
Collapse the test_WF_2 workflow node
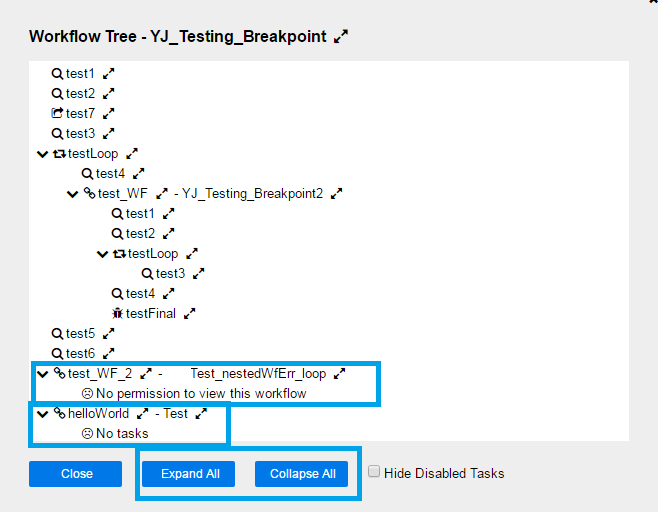pos(42,373)
